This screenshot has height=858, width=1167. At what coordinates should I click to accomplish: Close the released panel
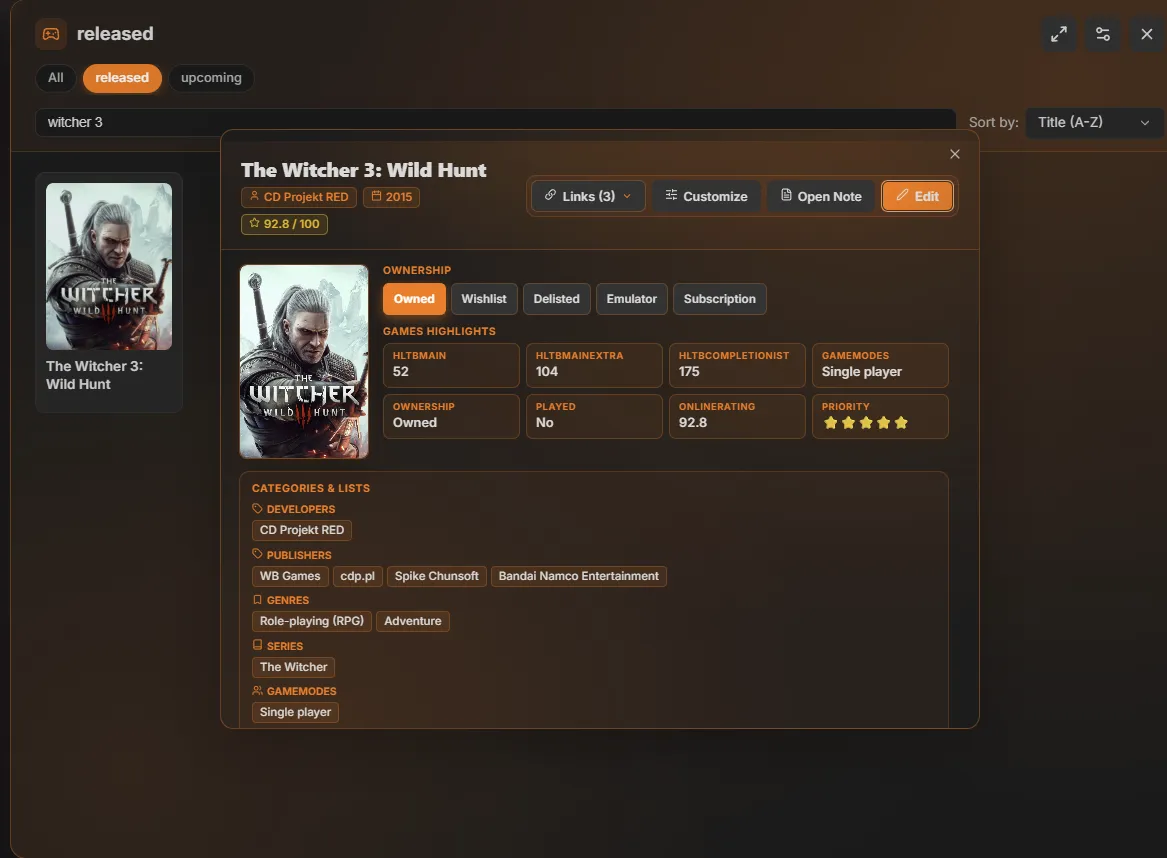1146,34
